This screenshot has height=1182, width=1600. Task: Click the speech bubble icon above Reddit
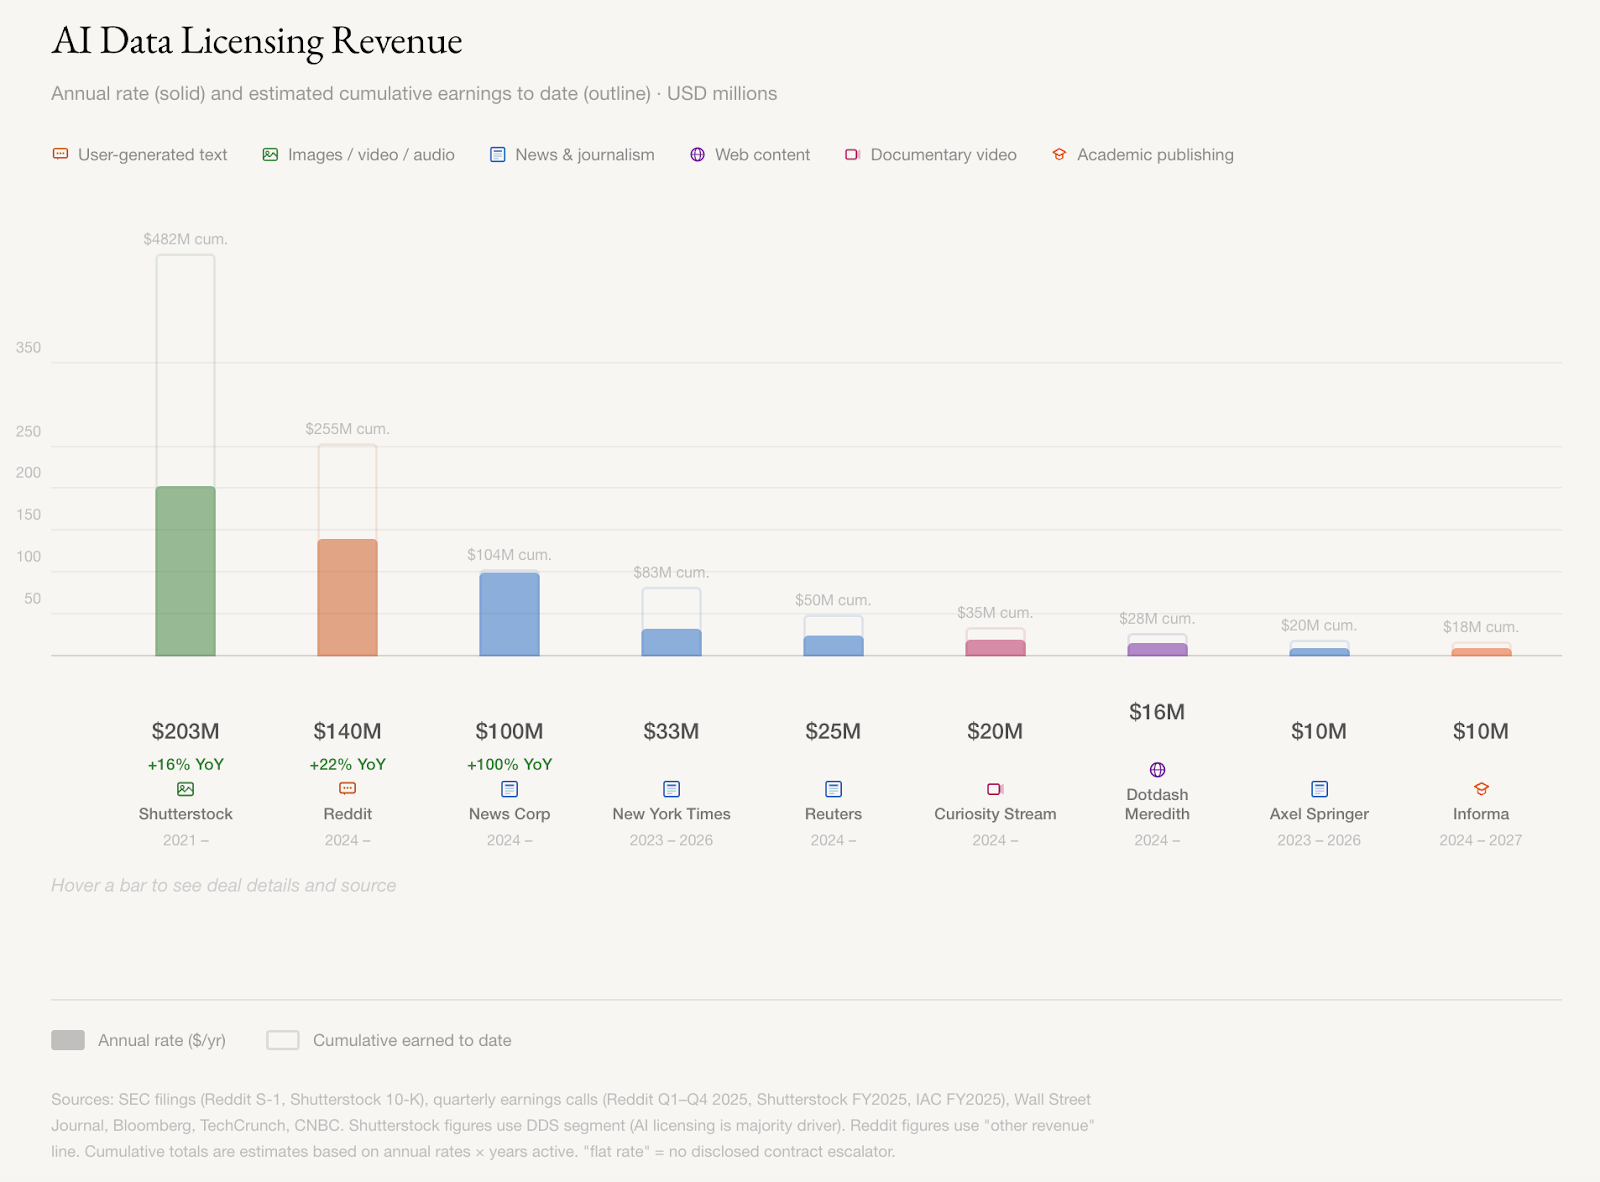(x=347, y=789)
